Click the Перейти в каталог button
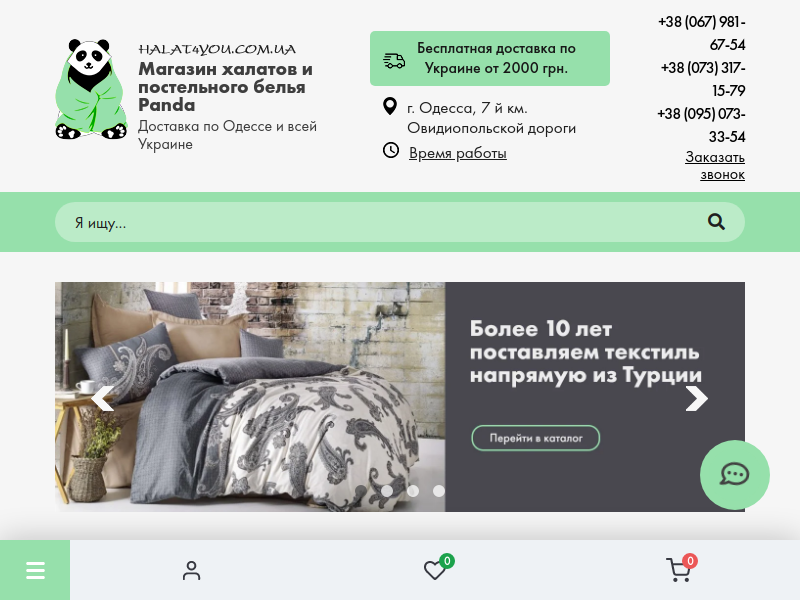Viewport: 800px width, 600px height. pyautogui.click(x=536, y=438)
